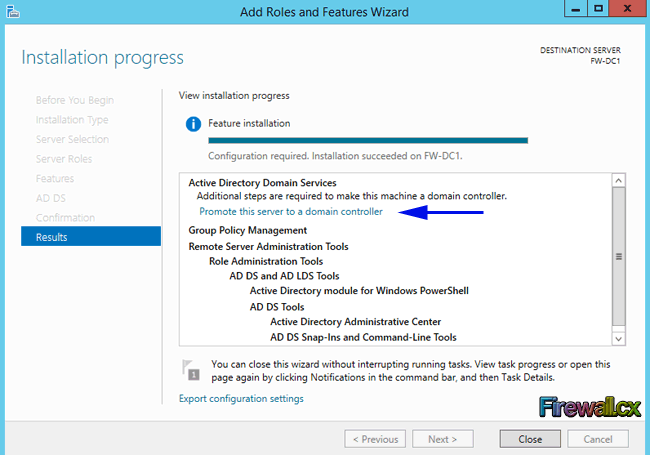This screenshot has width=650, height=455.
Task: Select the Server Roles step
Action: [x=64, y=159]
